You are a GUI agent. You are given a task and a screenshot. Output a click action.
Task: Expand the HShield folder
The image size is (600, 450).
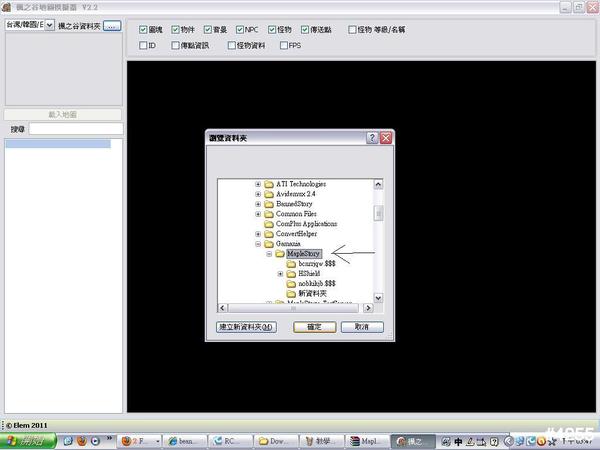[x=280, y=274]
